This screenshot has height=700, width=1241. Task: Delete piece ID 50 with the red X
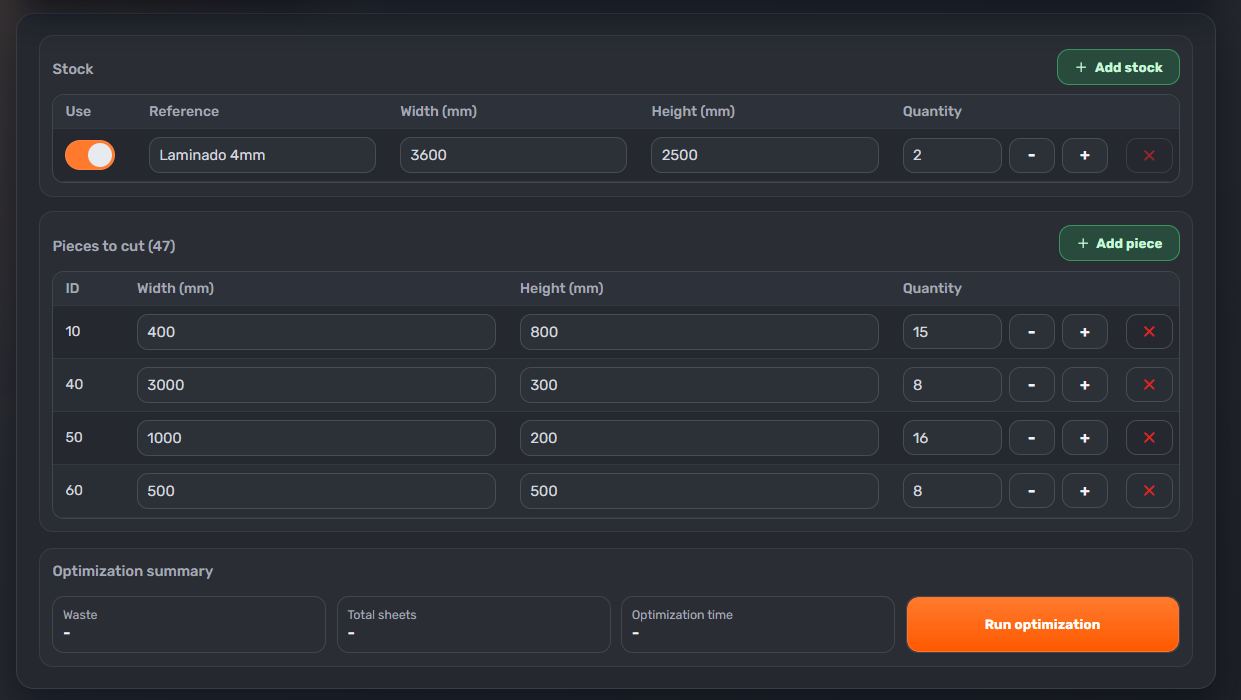pos(1149,437)
